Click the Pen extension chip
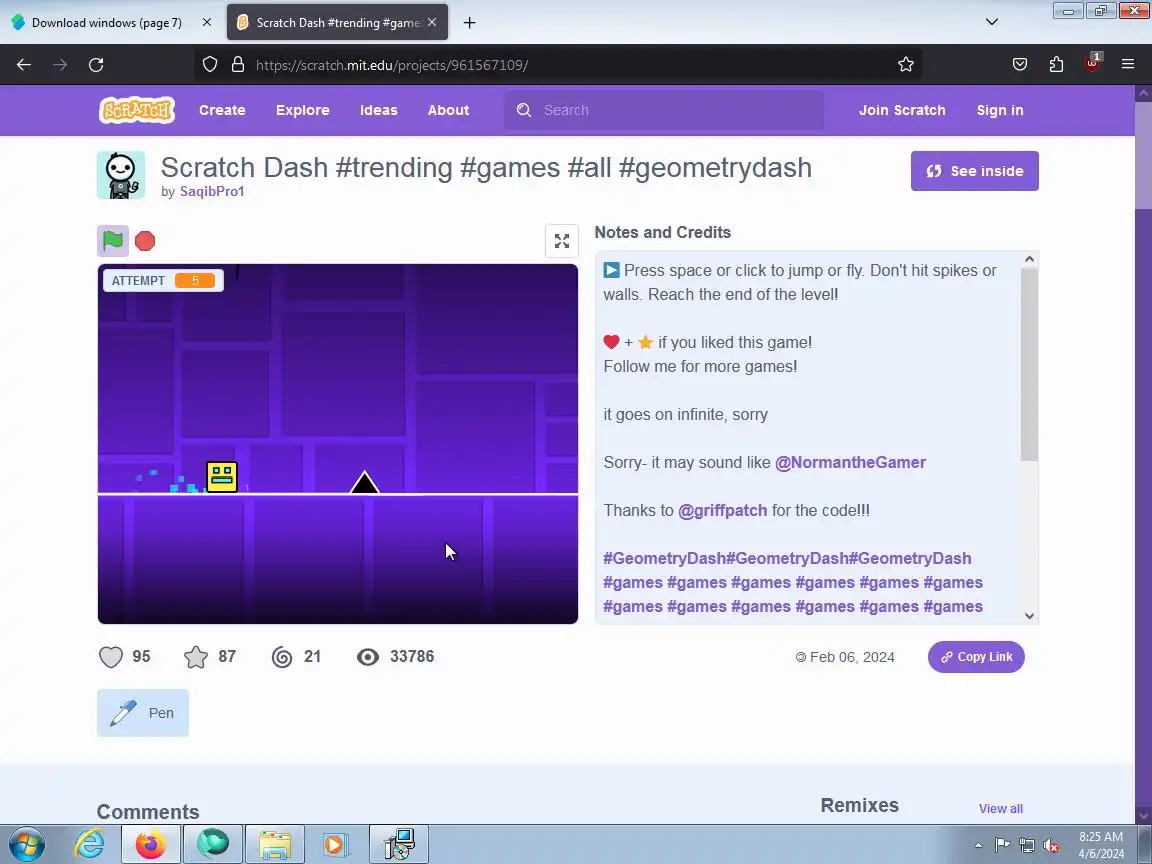 pyautogui.click(x=143, y=713)
